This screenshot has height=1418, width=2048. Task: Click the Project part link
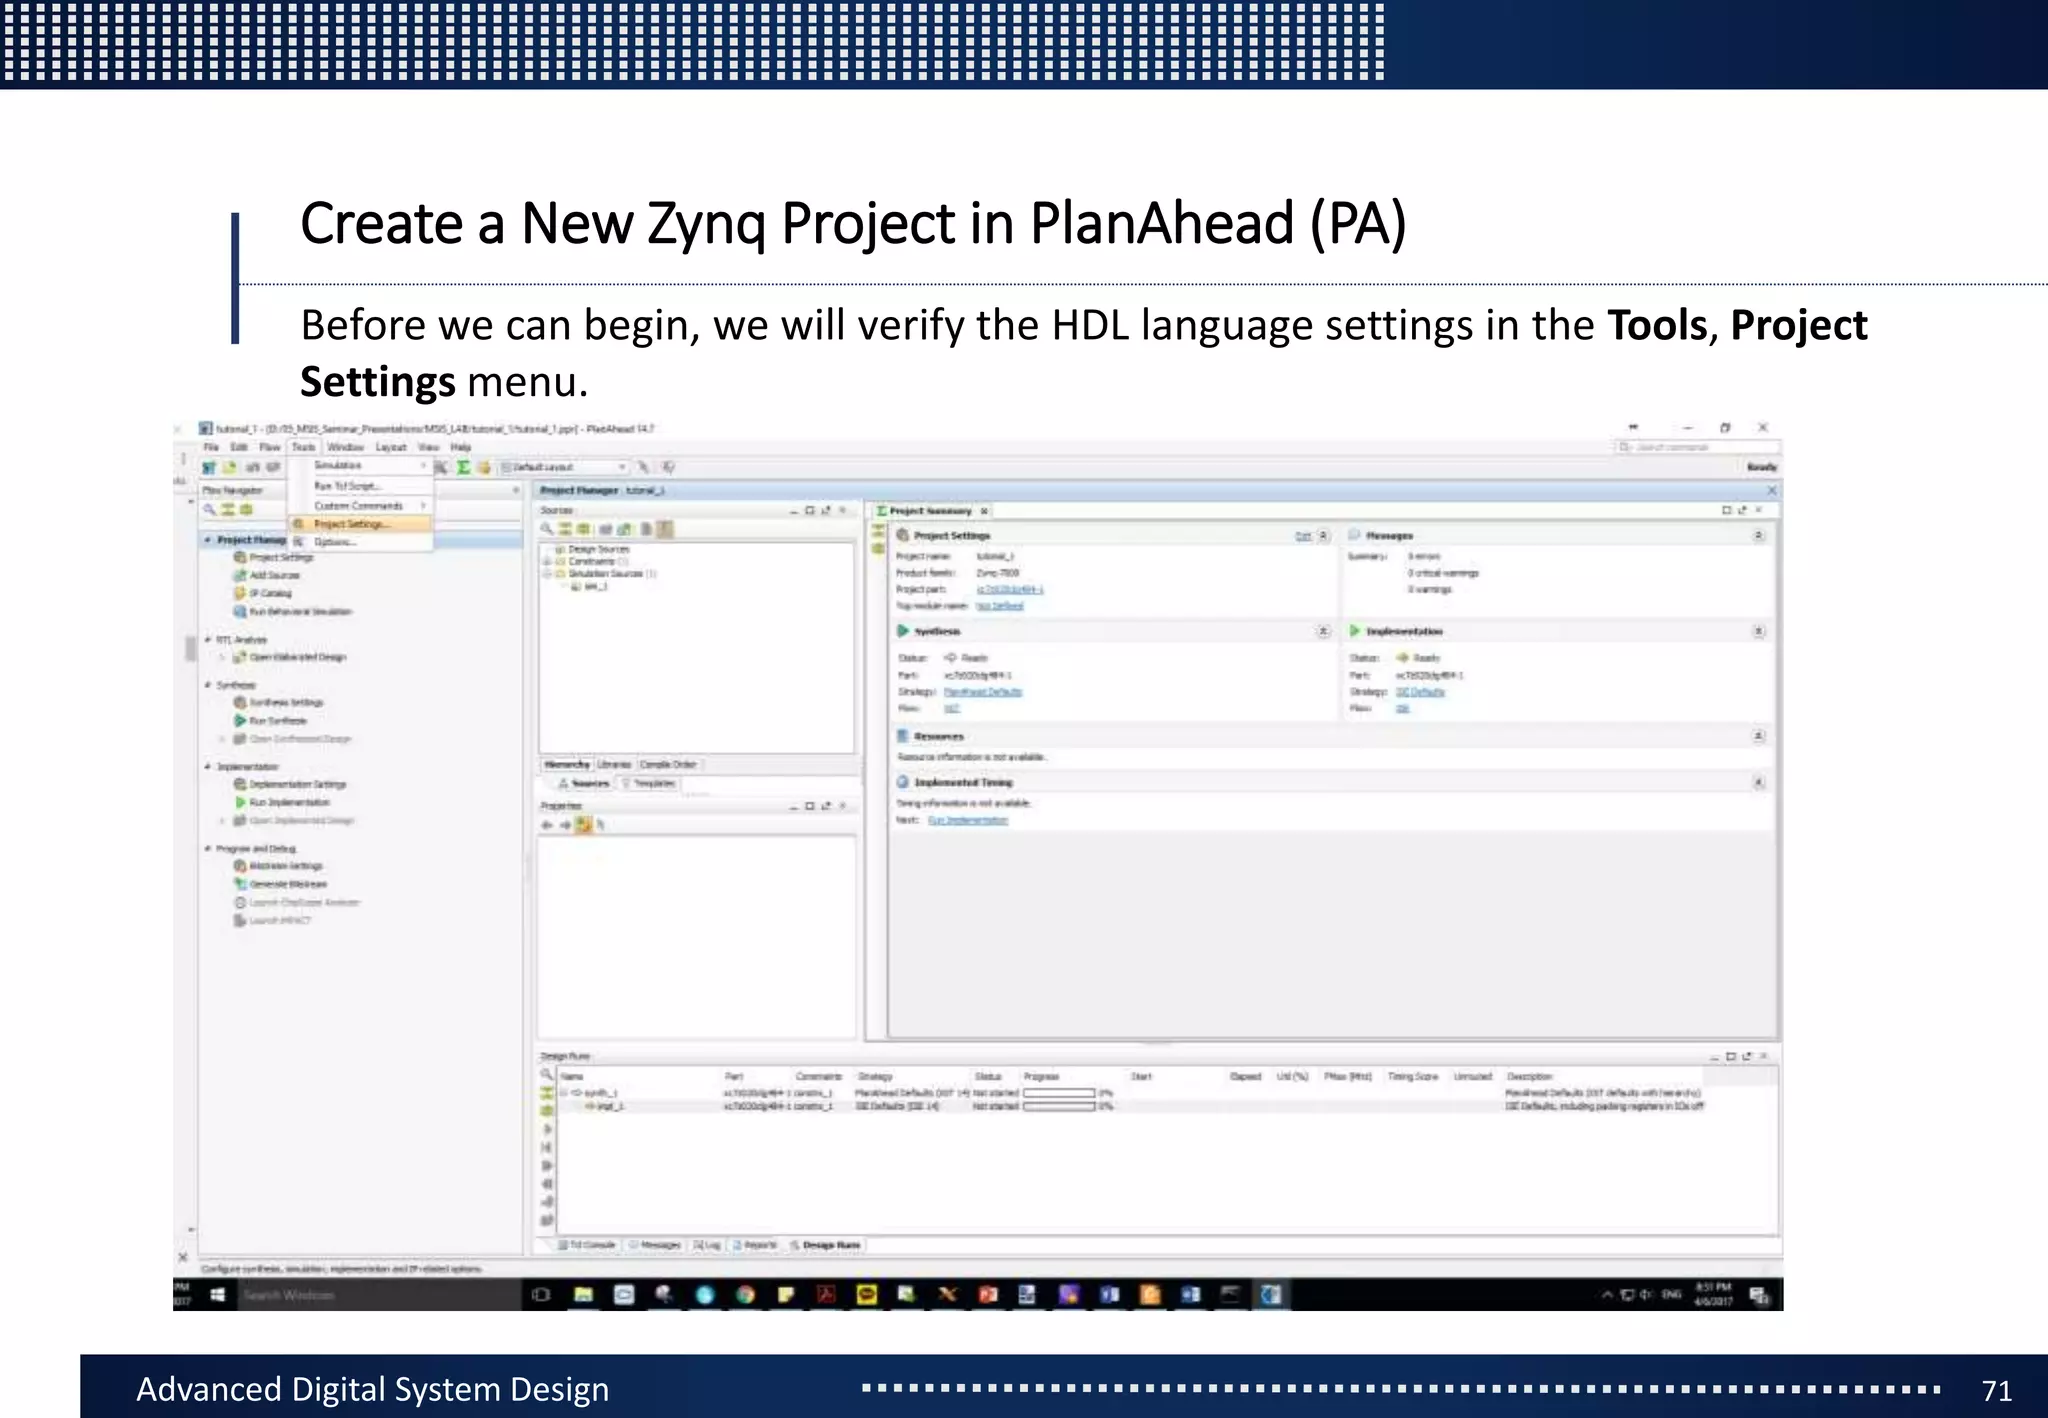tap(1010, 590)
